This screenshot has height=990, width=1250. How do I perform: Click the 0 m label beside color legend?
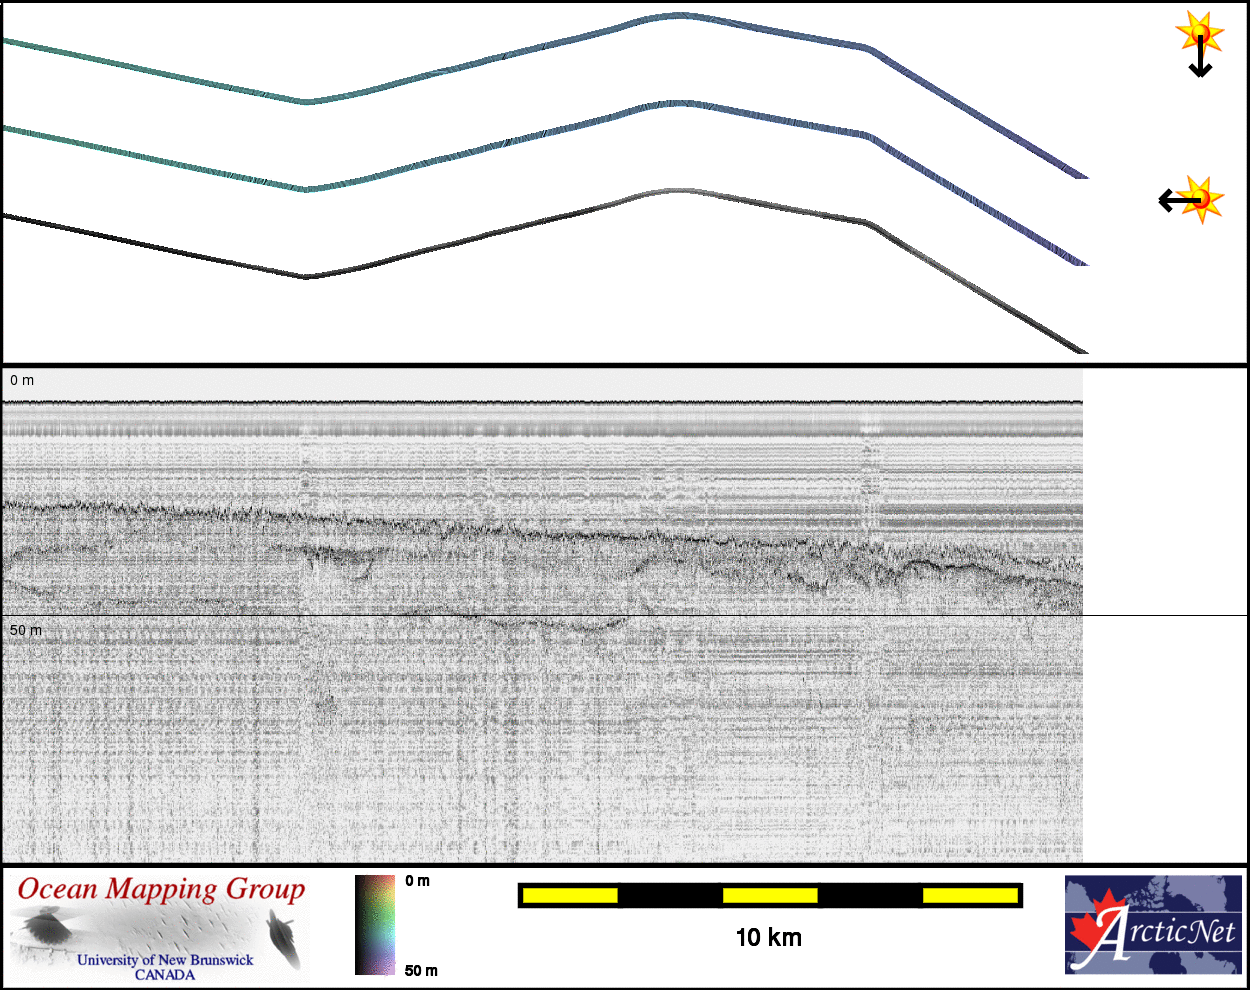pos(418,881)
